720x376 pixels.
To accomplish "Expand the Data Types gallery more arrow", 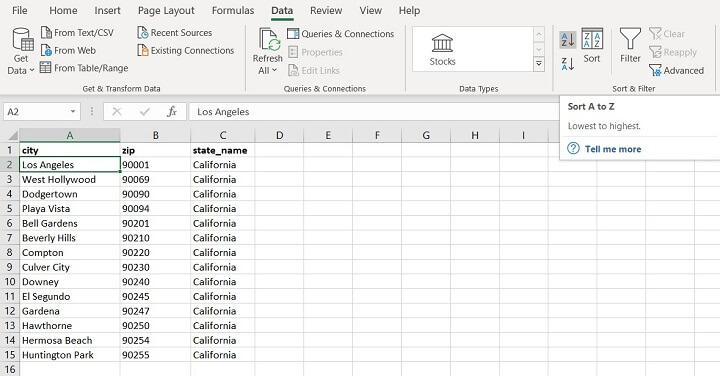I will point(539,64).
